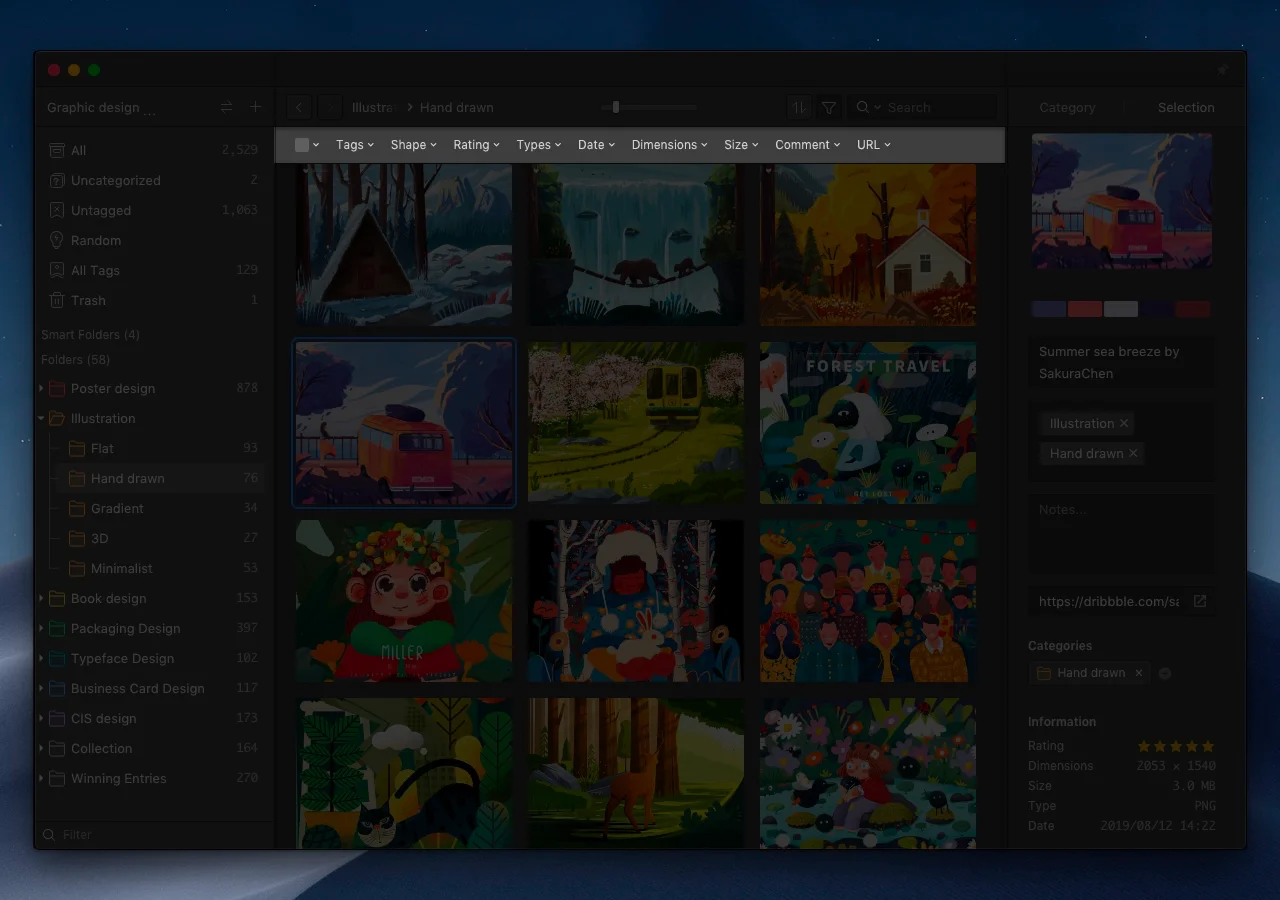
Task: Select the Minimalist subfolder
Action: [x=121, y=568]
